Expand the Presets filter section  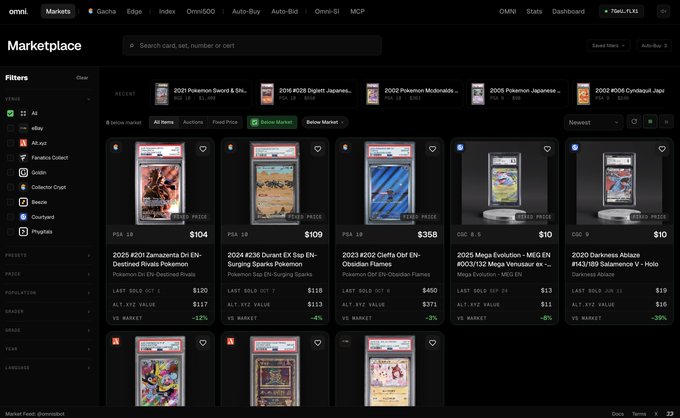coord(48,255)
